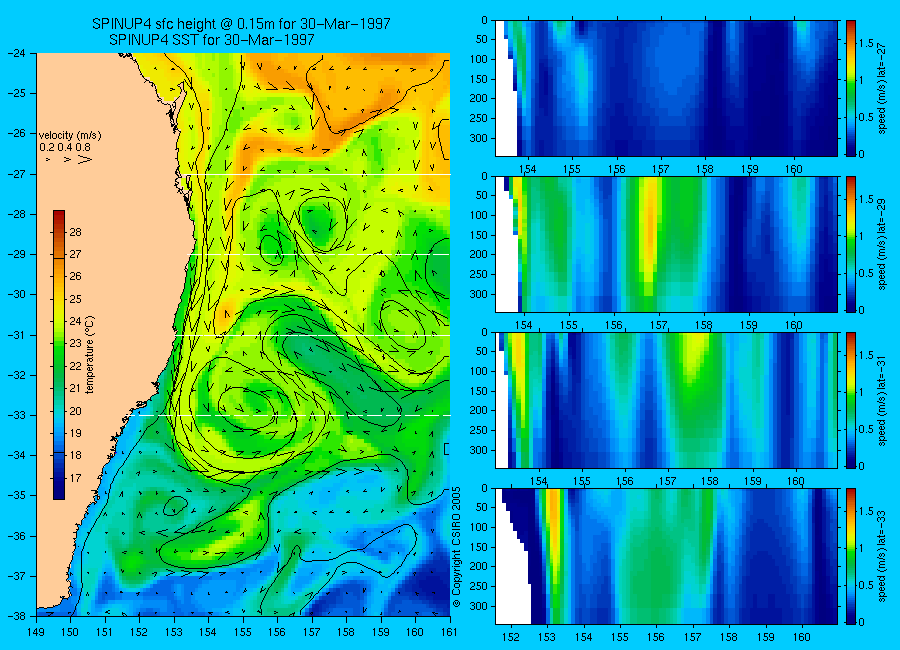Screen dimensions: 900x650
Task: Click the 150 longitude label under the map
Action: [71, 632]
